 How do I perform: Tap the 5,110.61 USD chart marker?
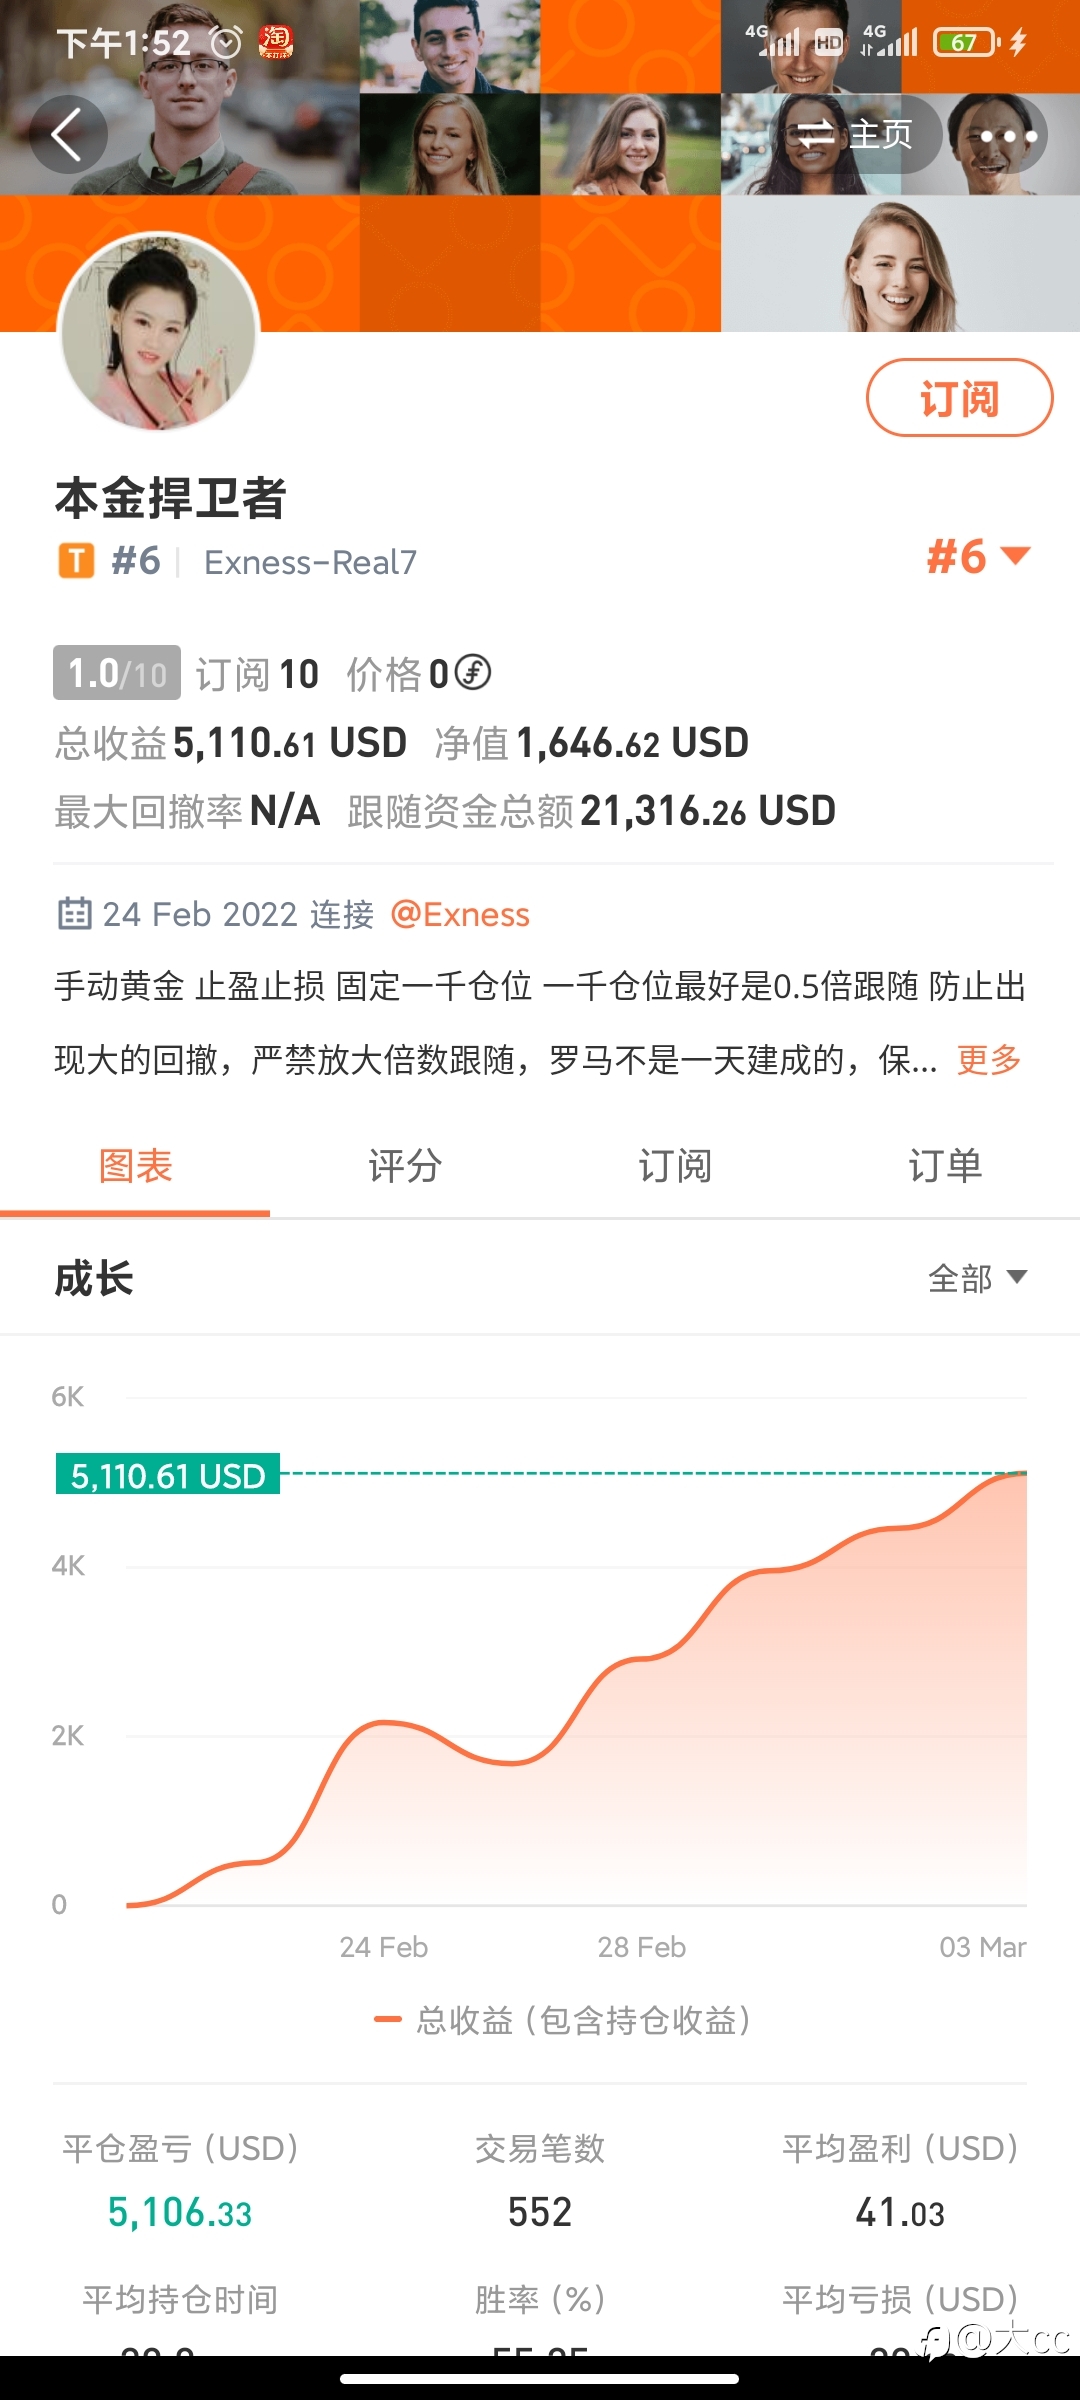(168, 1474)
